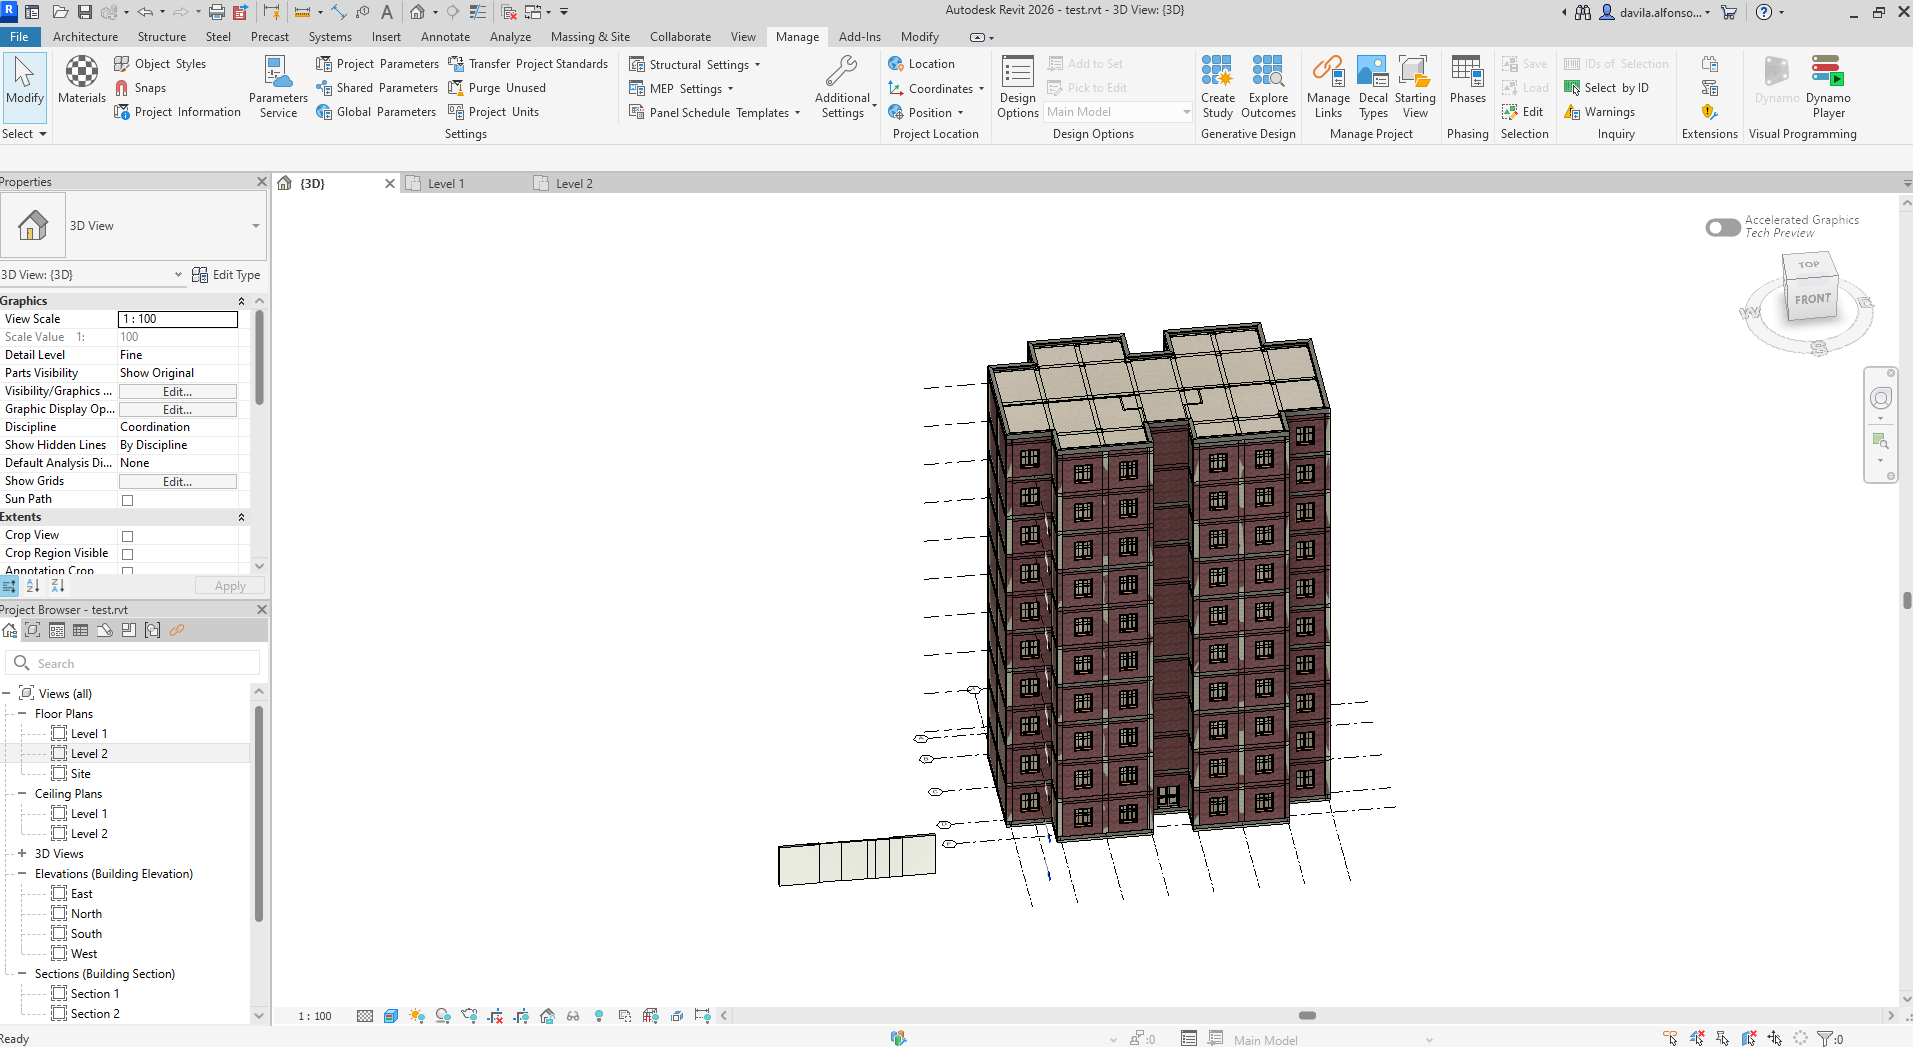Click Apply in the Properties panel
This screenshot has width=1913, height=1047.
[229, 585]
